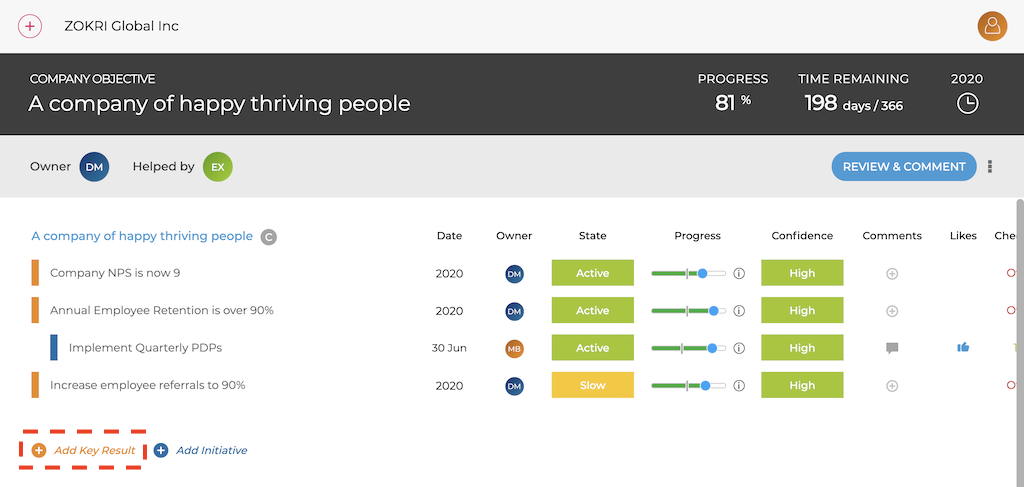The image size is (1024, 487).
Task: Open progress info icon for Annual Employee Retention row
Action: 739,311
